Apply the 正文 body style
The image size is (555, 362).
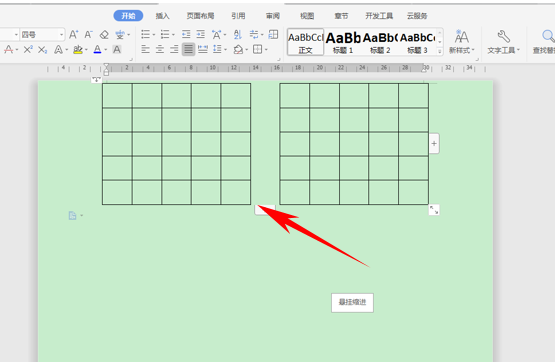point(305,42)
